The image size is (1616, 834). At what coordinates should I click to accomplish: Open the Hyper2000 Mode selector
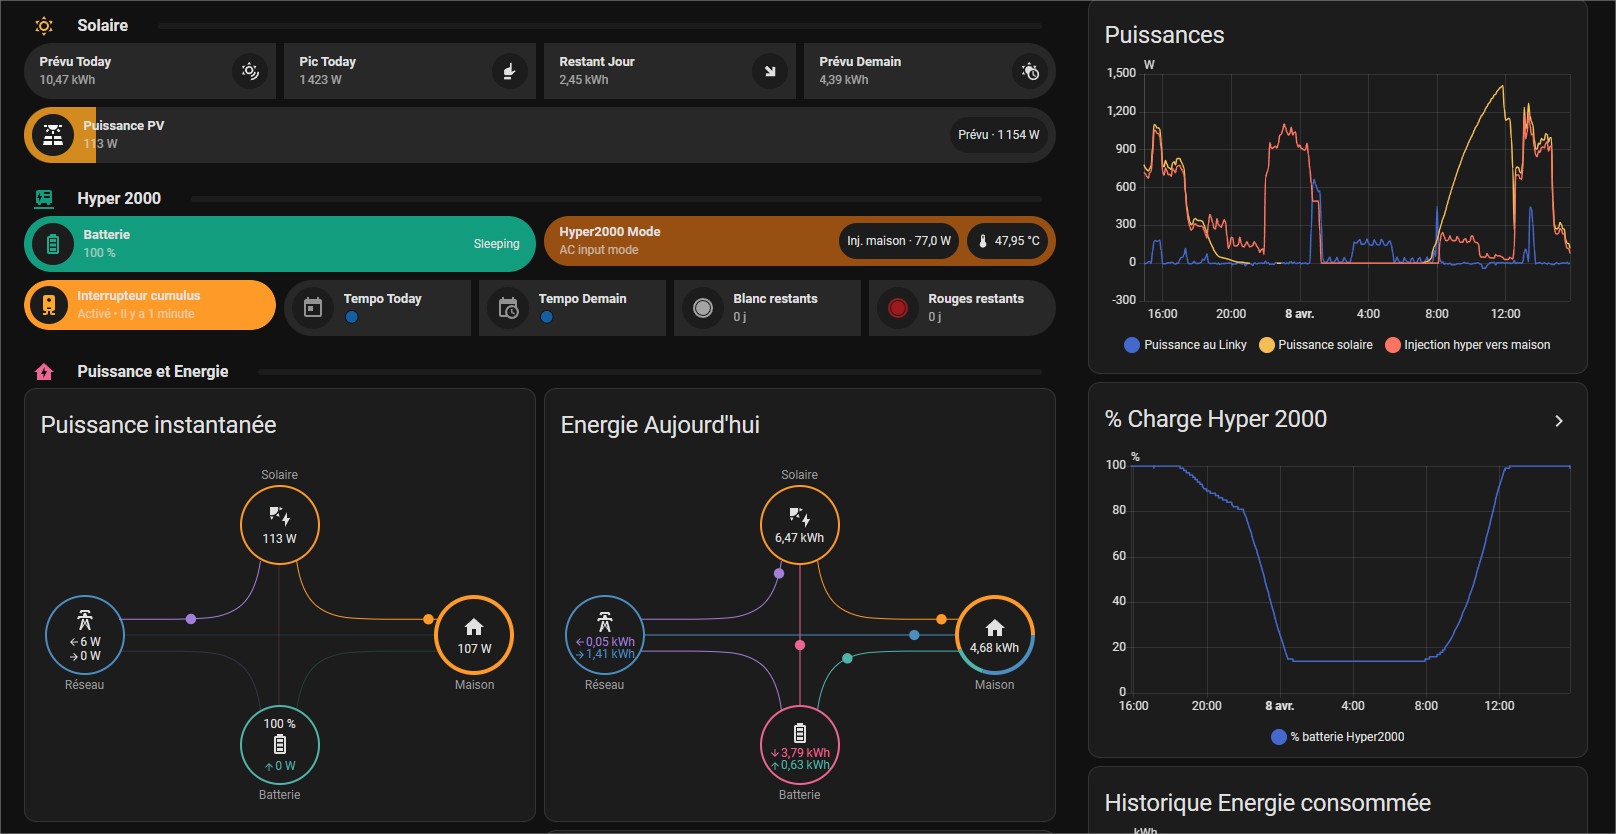pyautogui.click(x=690, y=241)
